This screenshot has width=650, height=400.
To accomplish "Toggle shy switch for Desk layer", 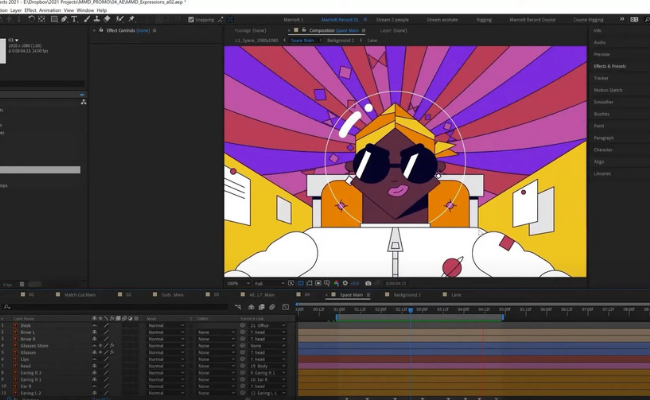I will click(95, 326).
